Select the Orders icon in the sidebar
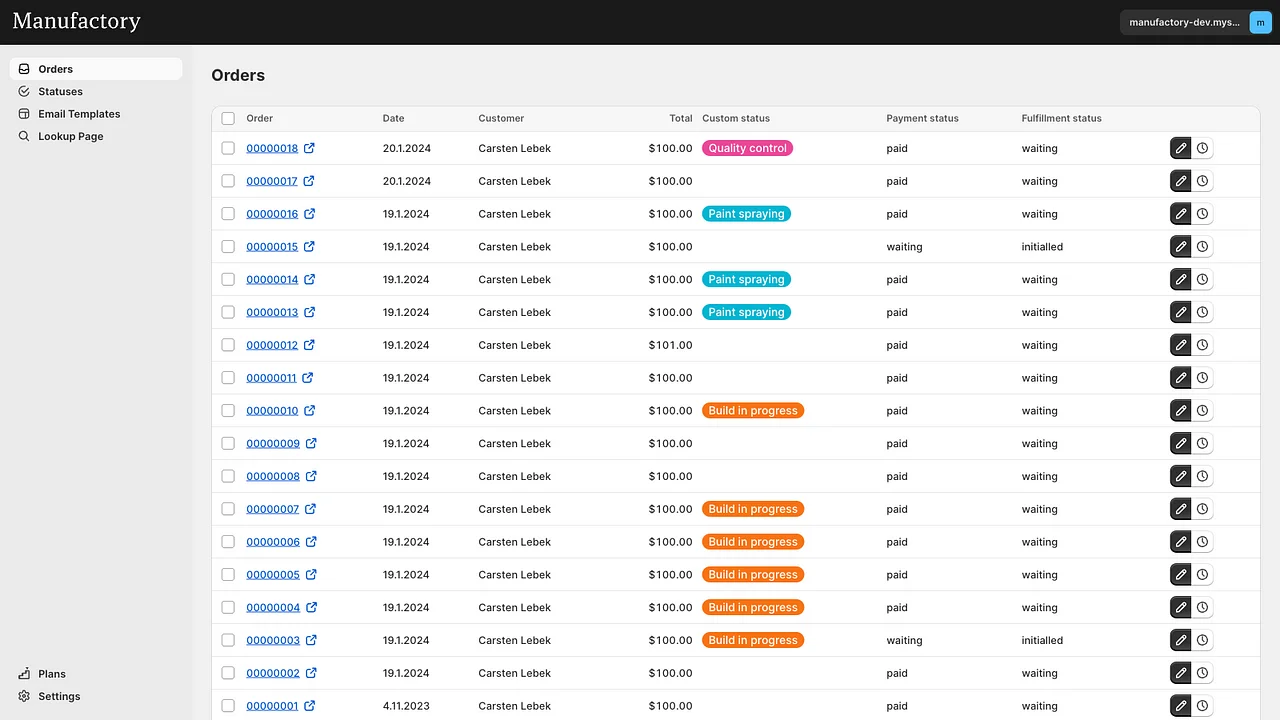 [23, 68]
